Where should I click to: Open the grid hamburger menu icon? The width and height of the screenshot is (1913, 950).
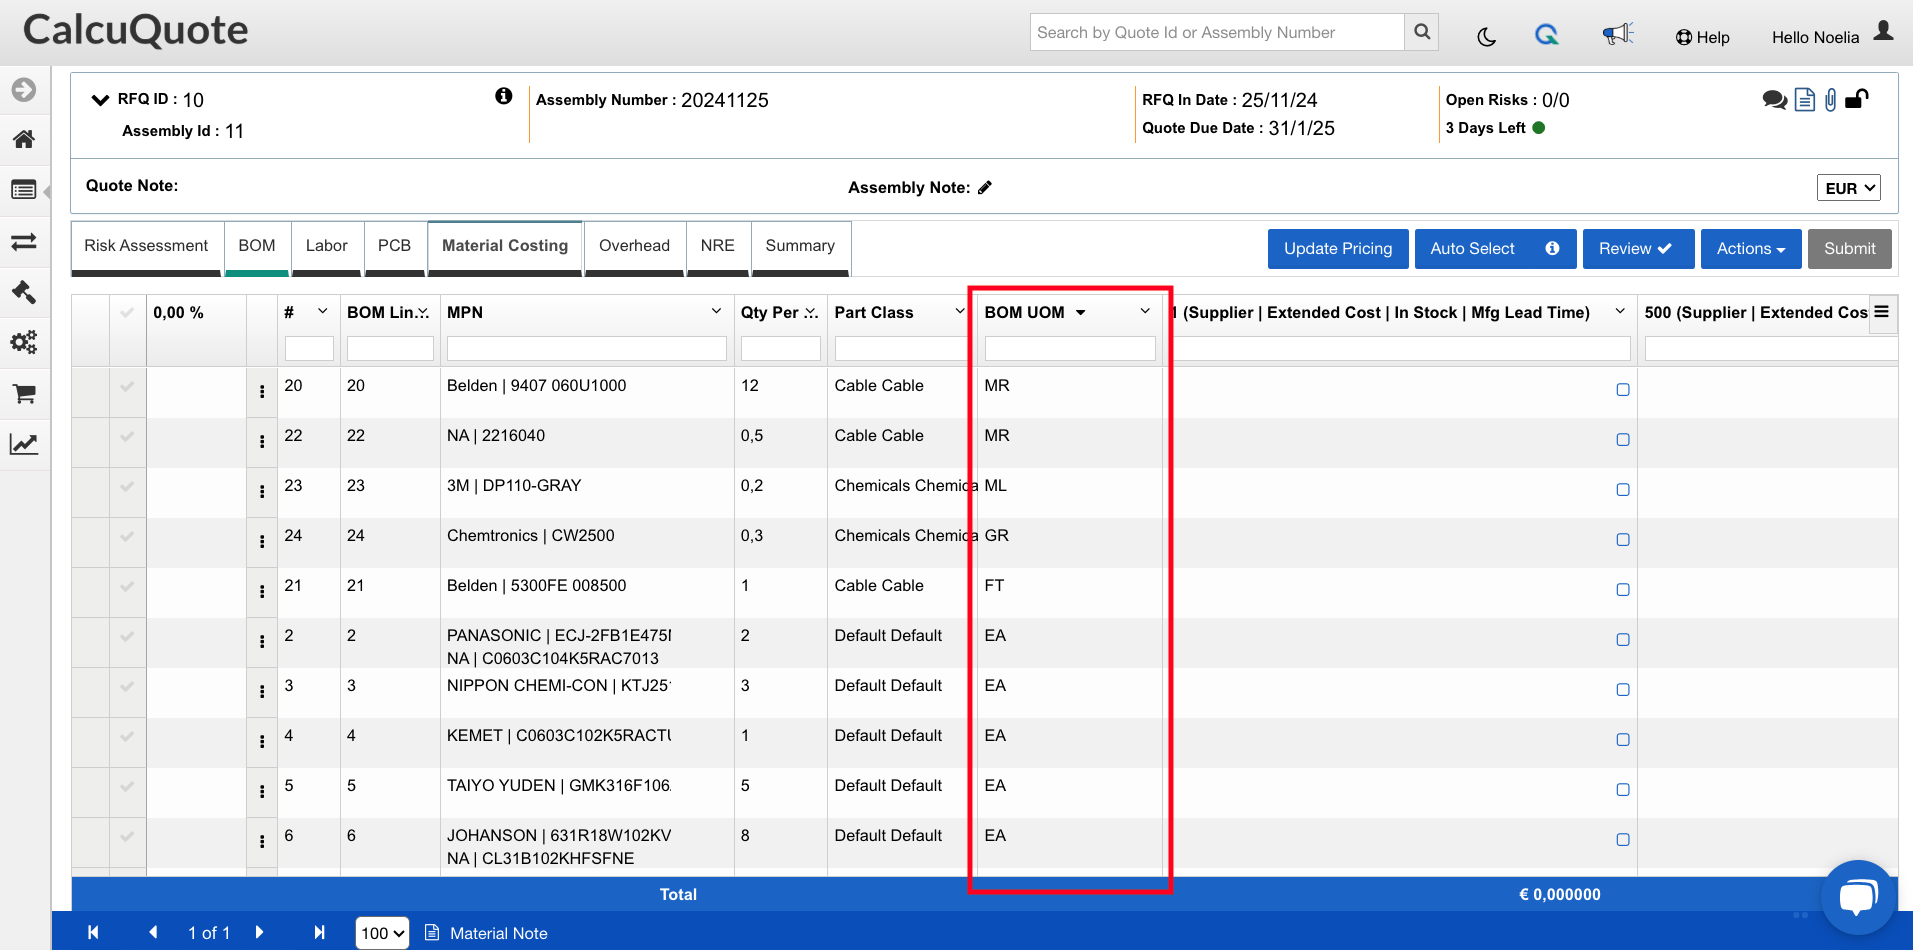(x=1881, y=312)
